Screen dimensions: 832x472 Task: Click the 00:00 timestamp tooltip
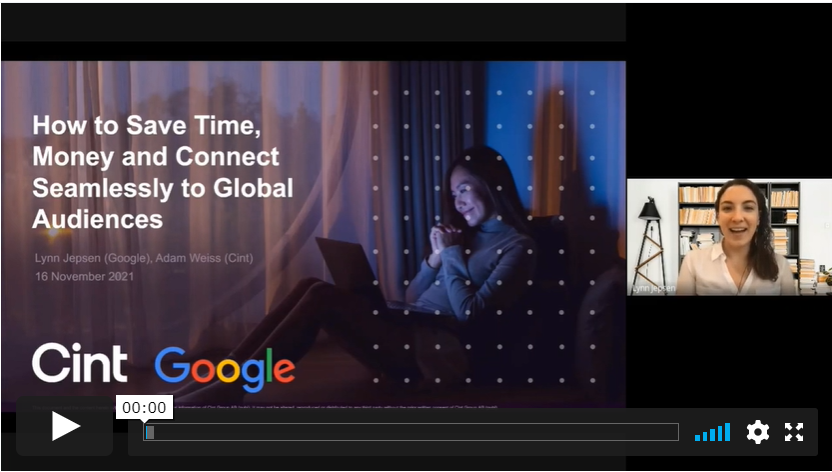click(x=144, y=407)
